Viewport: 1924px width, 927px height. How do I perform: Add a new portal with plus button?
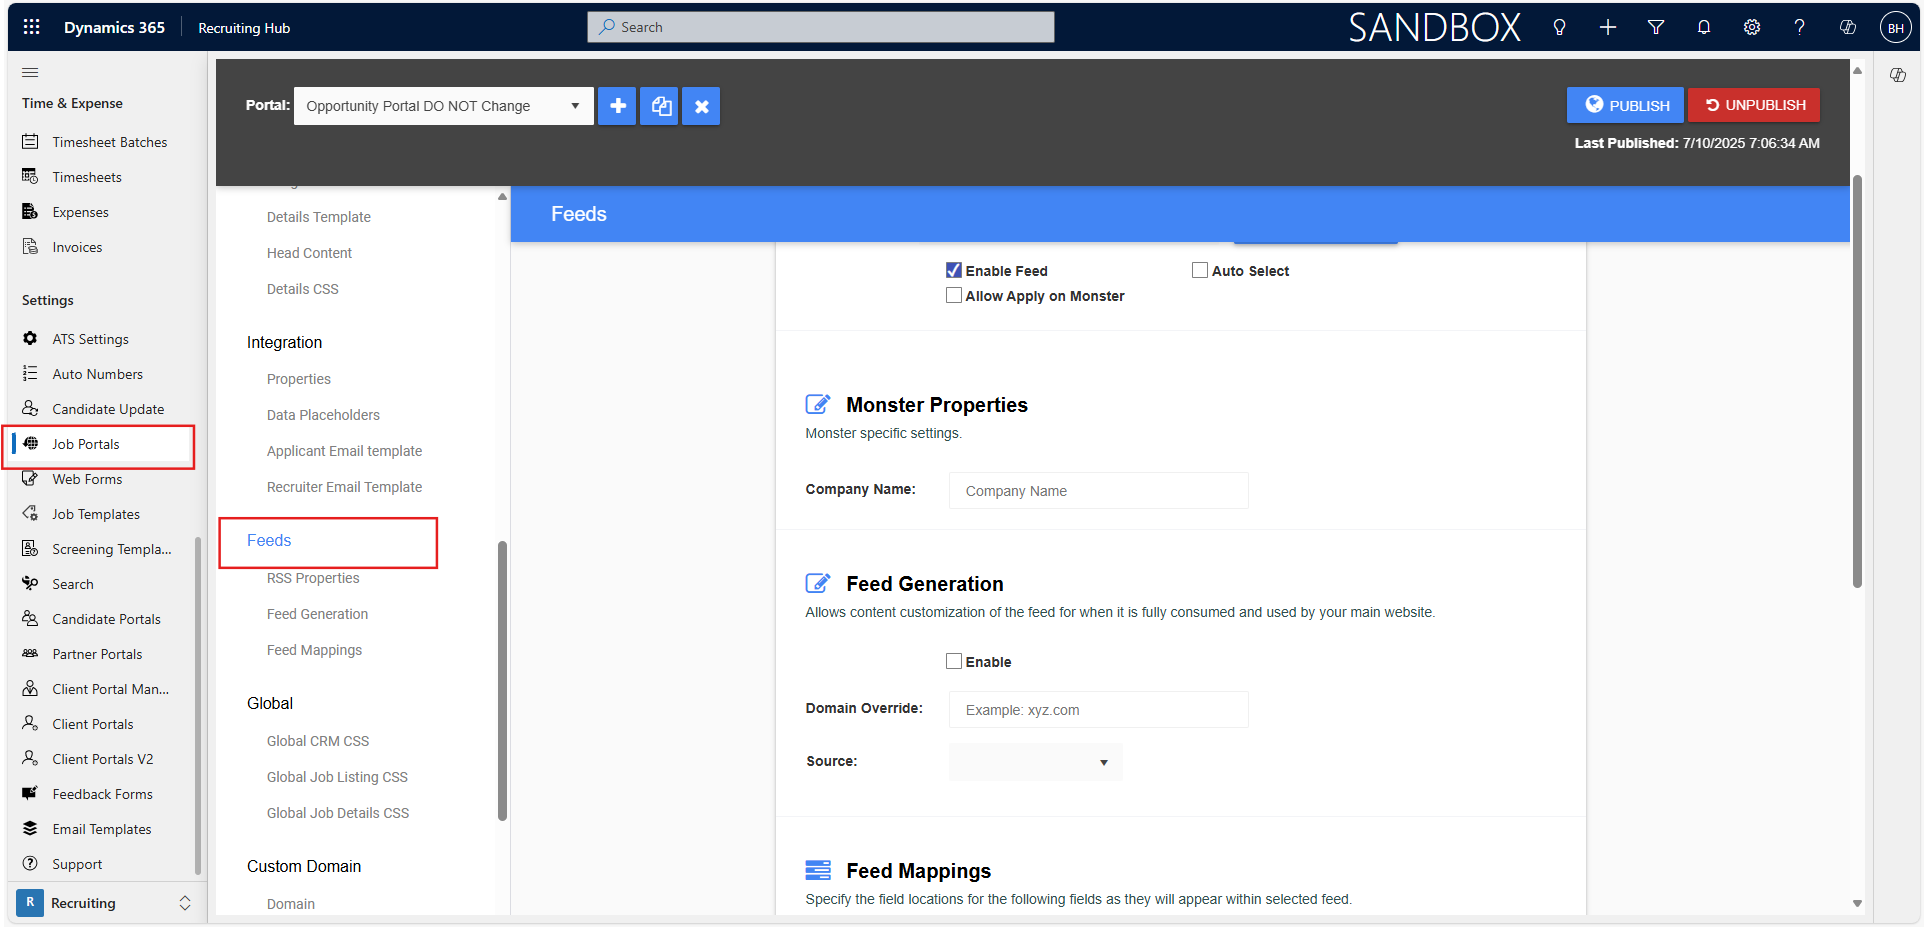coord(617,106)
